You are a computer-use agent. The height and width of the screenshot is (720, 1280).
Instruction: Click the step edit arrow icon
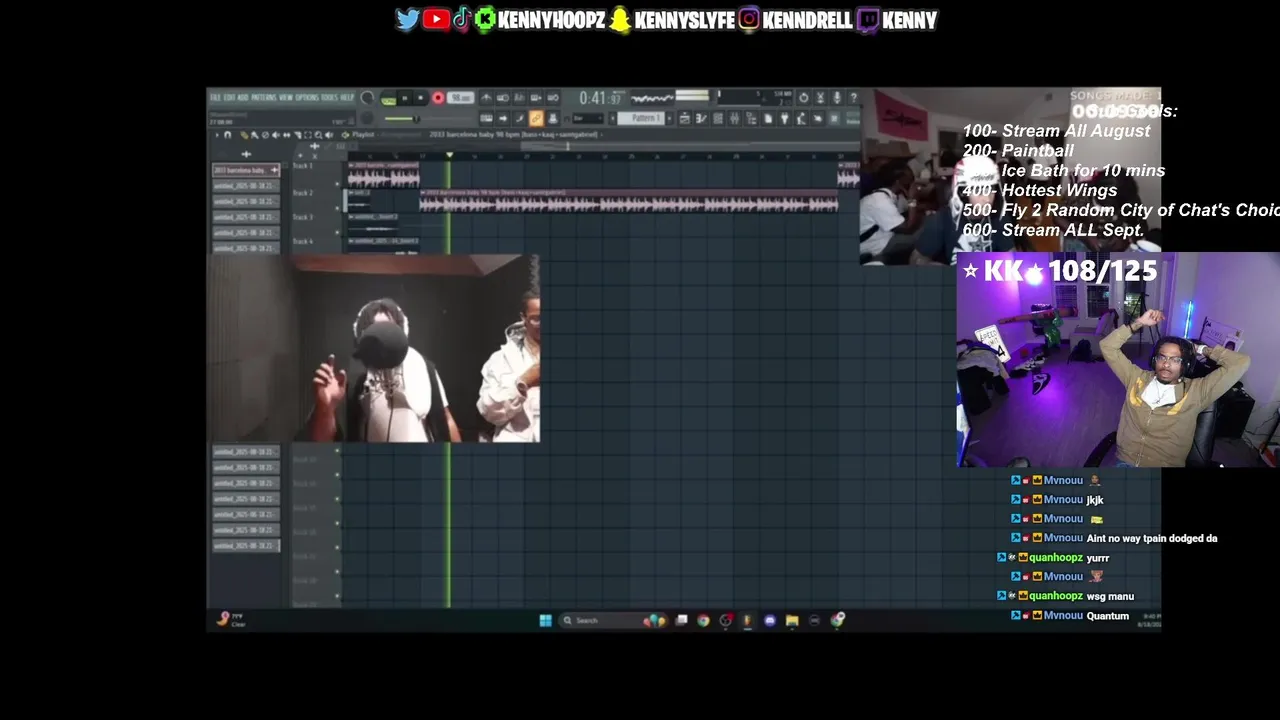pyautogui.click(x=502, y=118)
